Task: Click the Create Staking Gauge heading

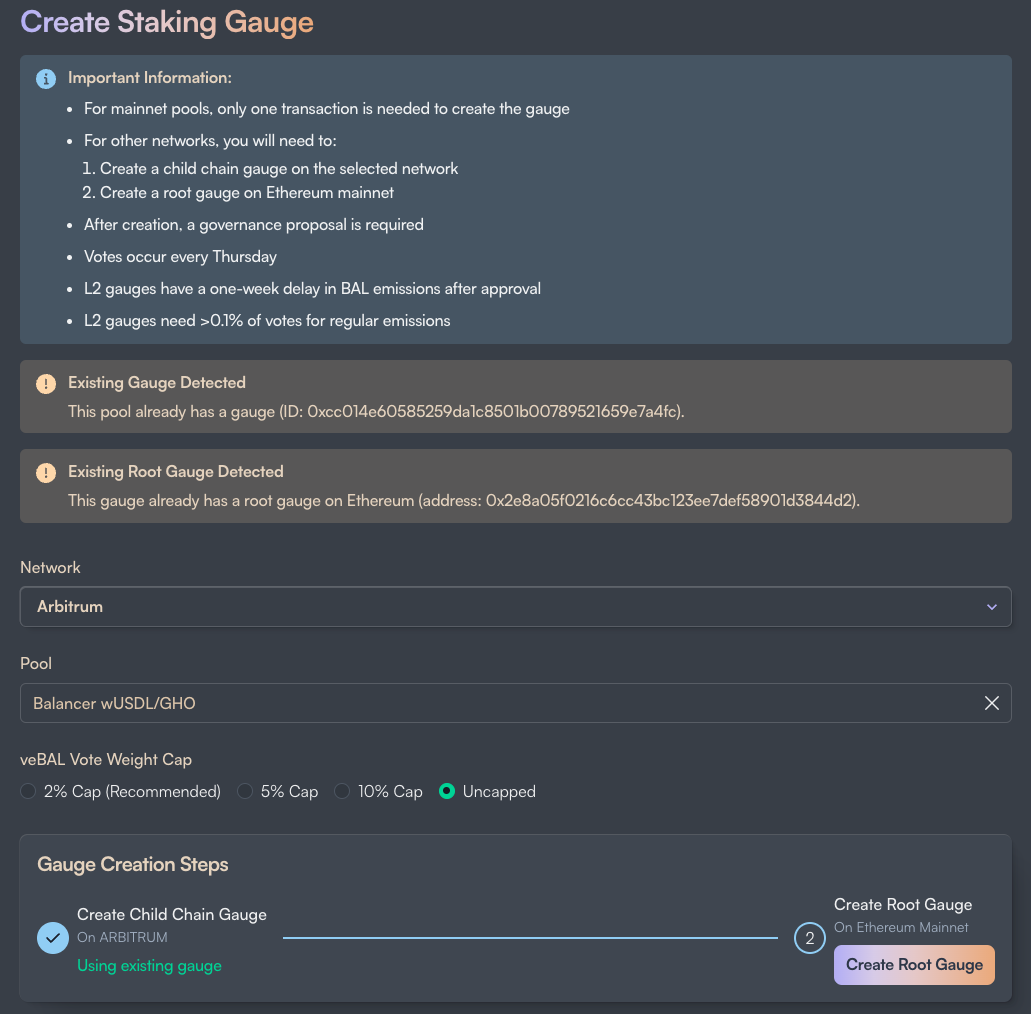Action: click(x=167, y=22)
